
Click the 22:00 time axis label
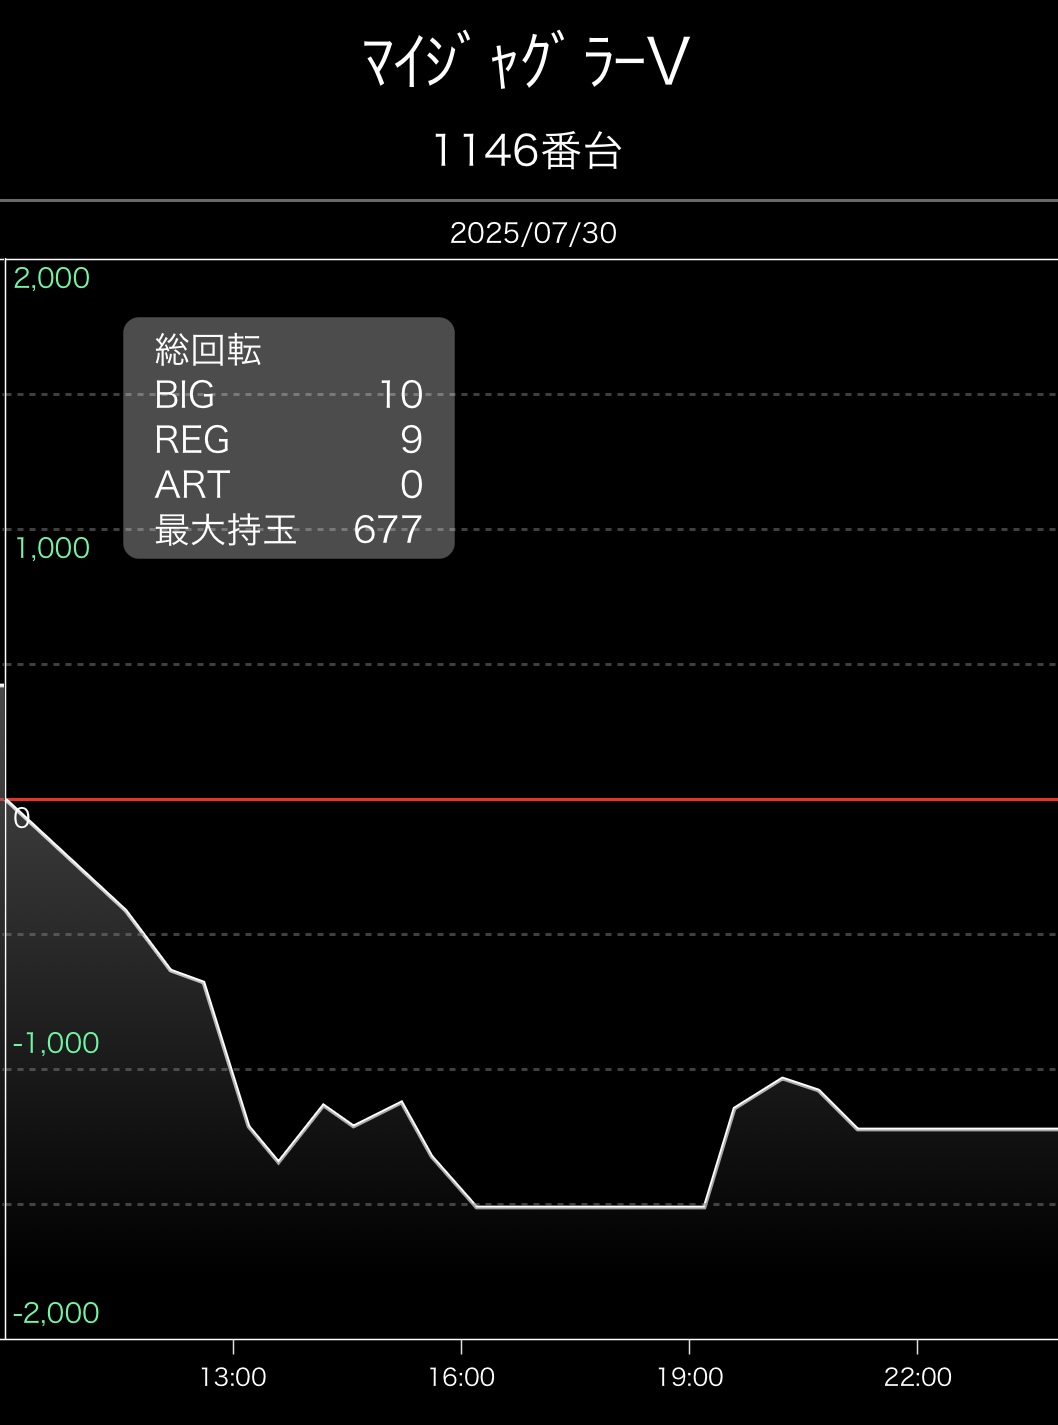918,1378
